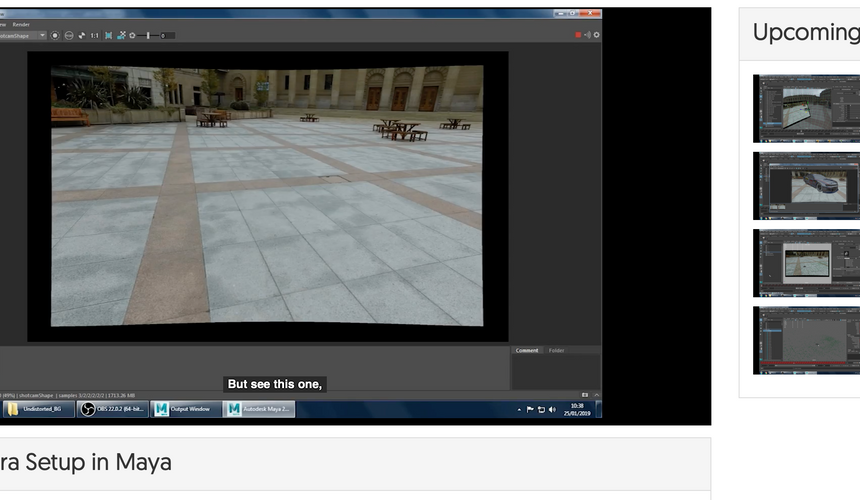The height and width of the screenshot is (500, 860).
Task: Click the 'But see this one,' subtitle caption
Action: 275,384
